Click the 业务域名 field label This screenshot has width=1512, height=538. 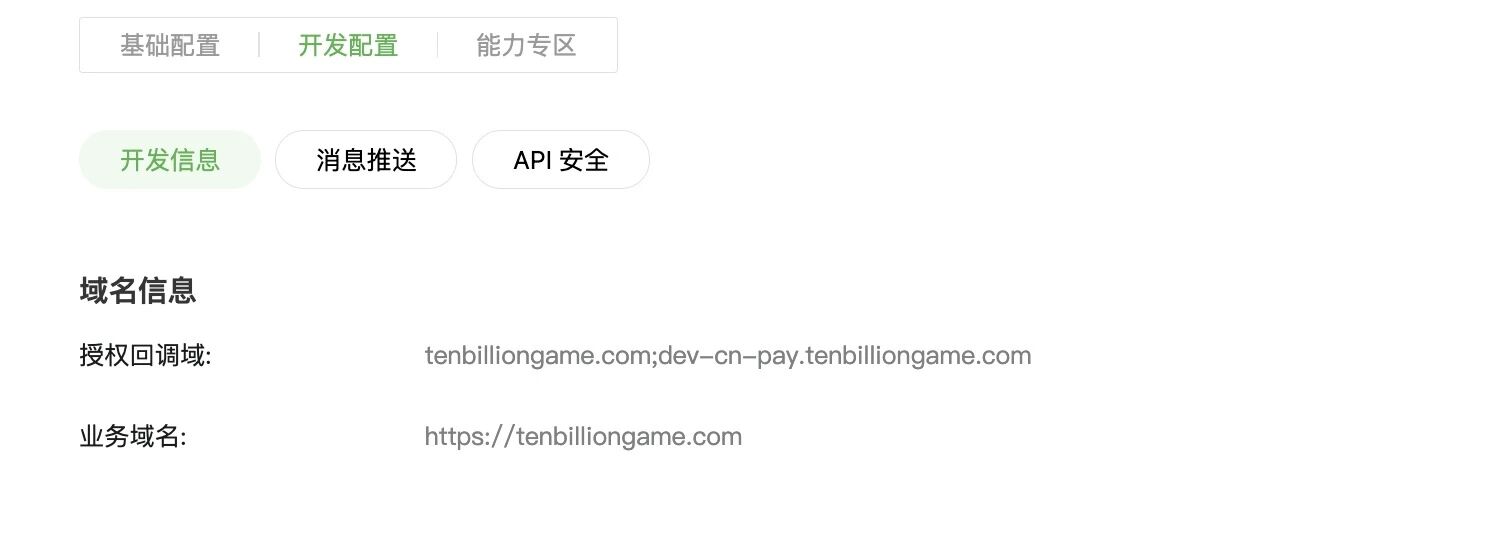click(x=134, y=437)
